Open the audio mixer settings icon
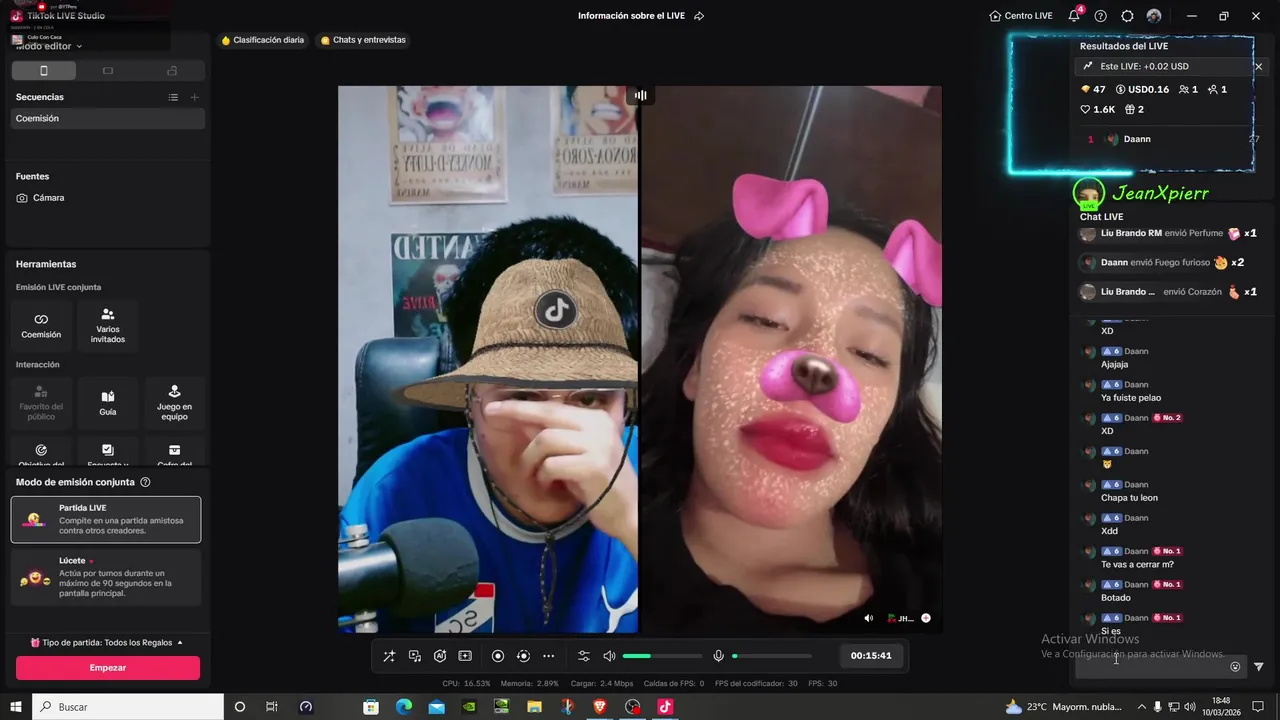Image resolution: width=1280 pixels, height=720 pixels. (x=584, y=656)
